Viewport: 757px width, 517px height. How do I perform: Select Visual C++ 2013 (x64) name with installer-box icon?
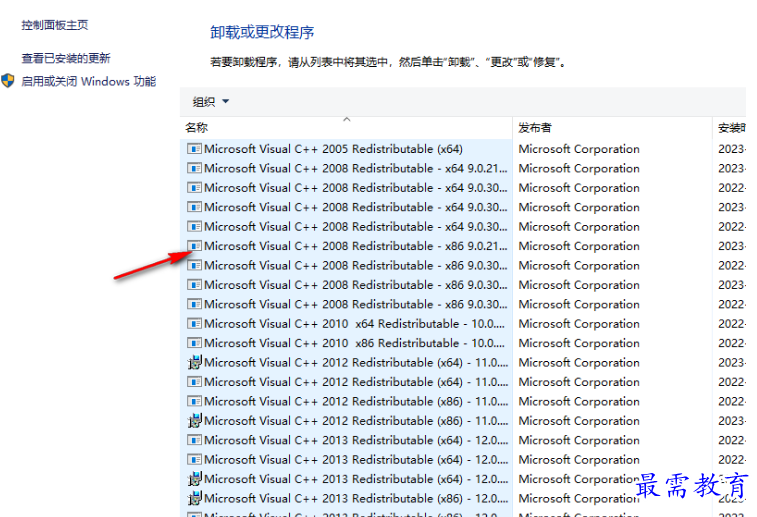tap(356, 479)
